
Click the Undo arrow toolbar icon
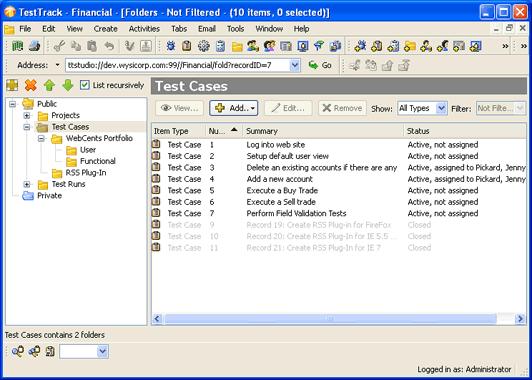point(109,46)
